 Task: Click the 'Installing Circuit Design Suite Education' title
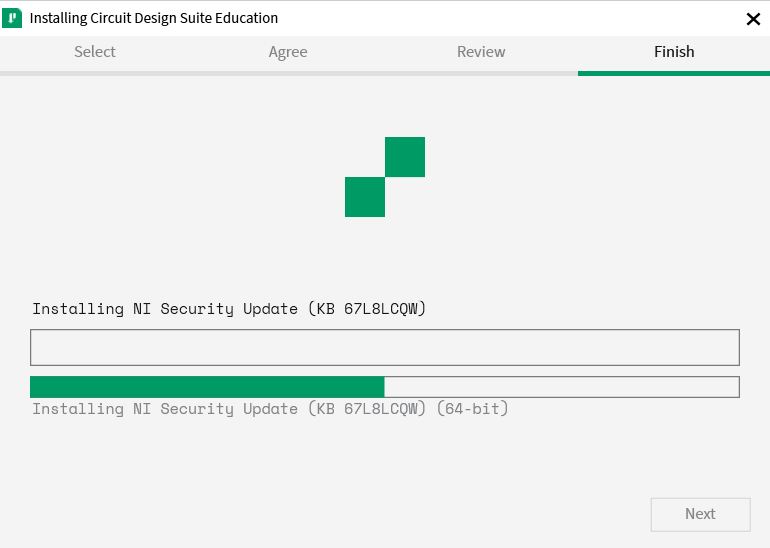coord(154,19)
